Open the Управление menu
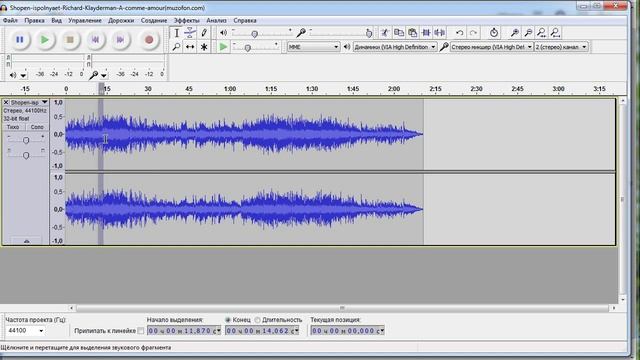The width and height of the screenshot is (640, 360). tap(85, 20)
